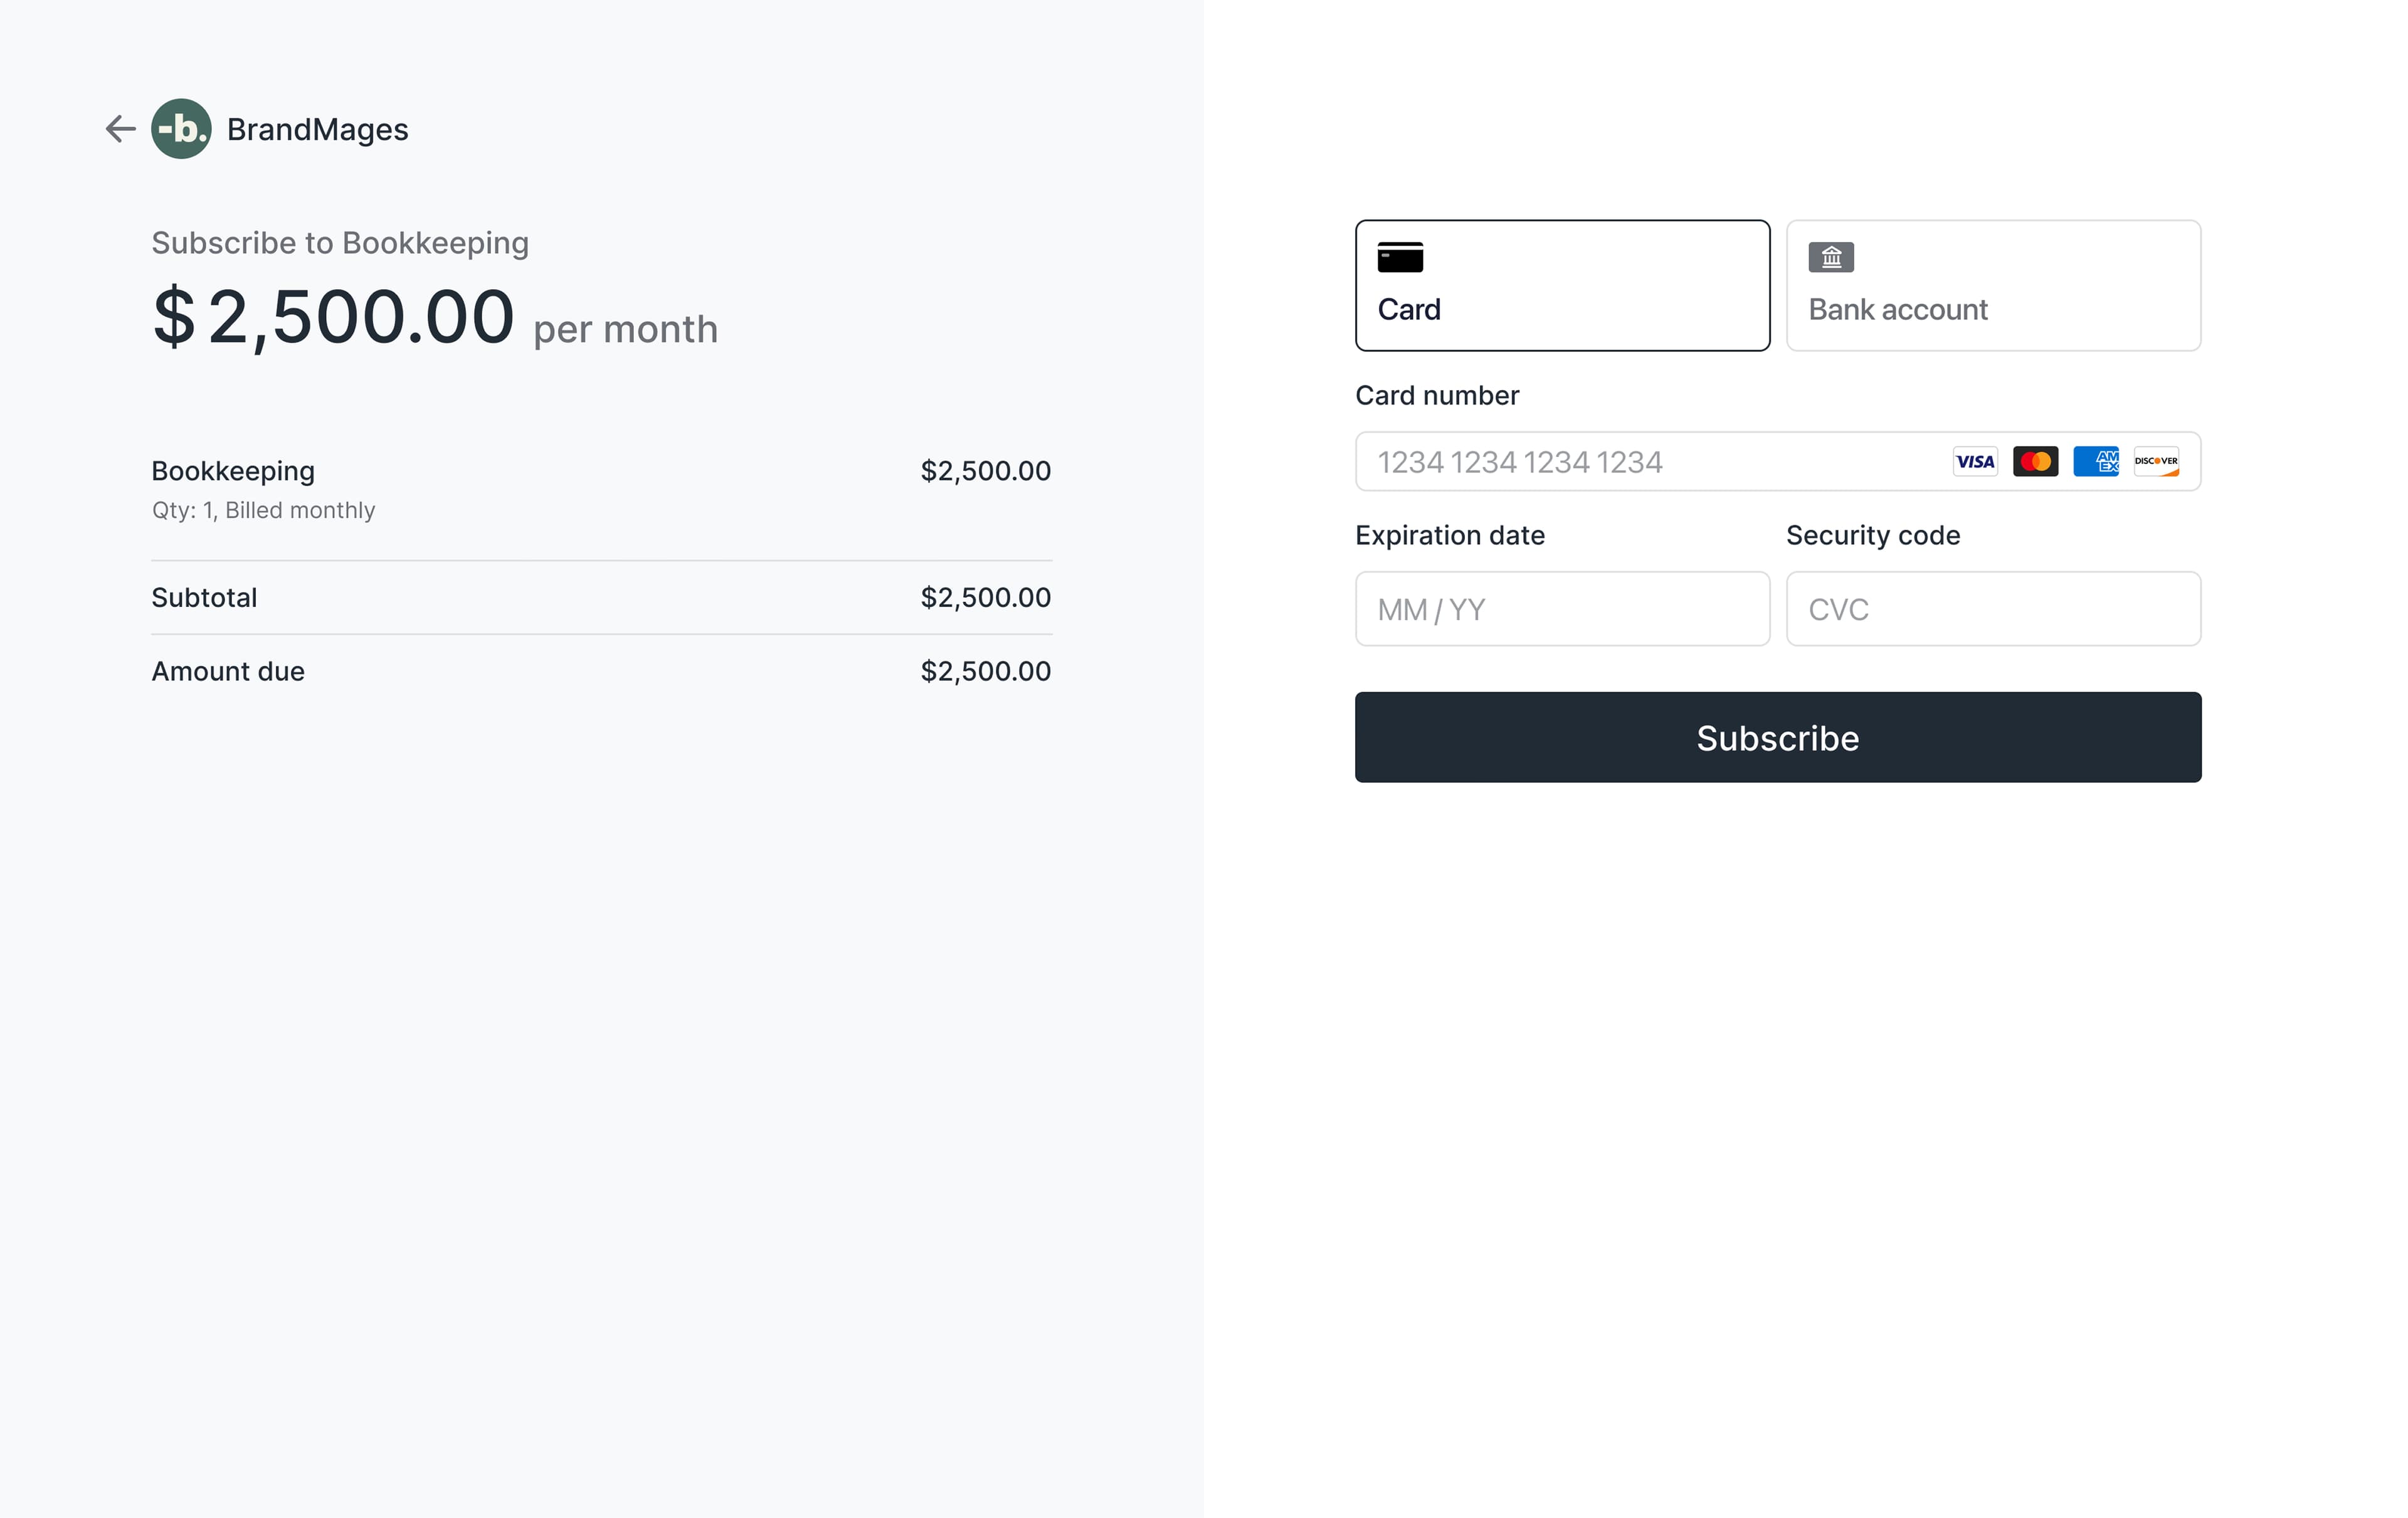Click the BrandMages merchant name

(318, 130)
